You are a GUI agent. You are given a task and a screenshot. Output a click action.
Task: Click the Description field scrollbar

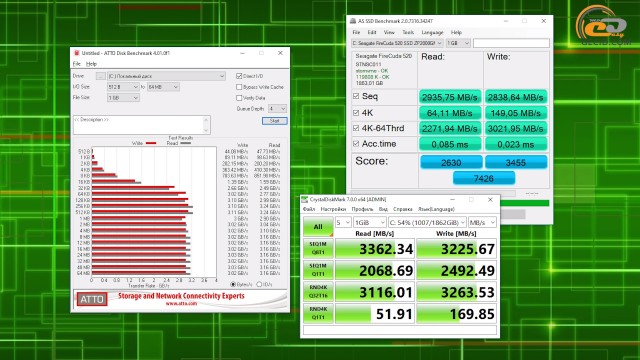(206, 125)
